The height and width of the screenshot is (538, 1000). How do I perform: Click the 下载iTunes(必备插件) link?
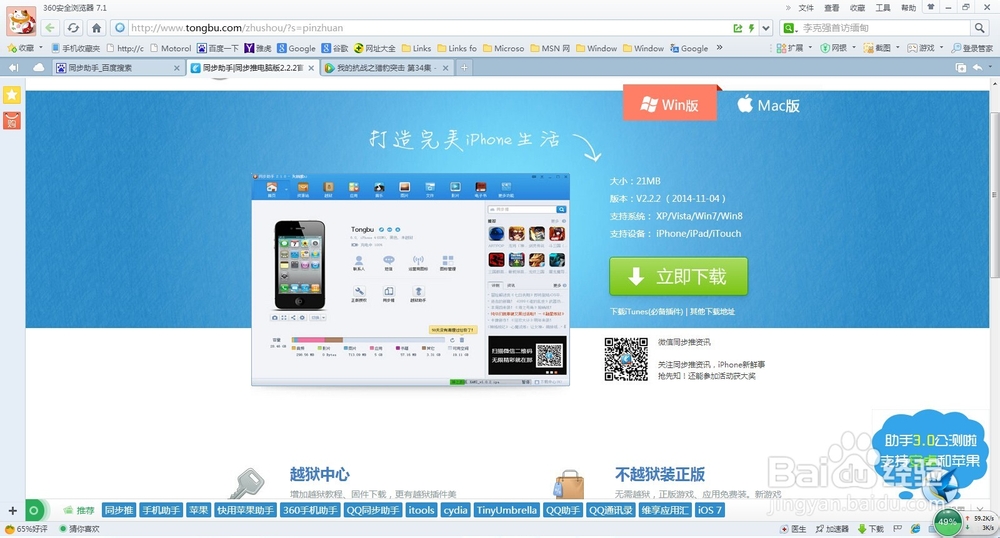[x=647, y=312]
